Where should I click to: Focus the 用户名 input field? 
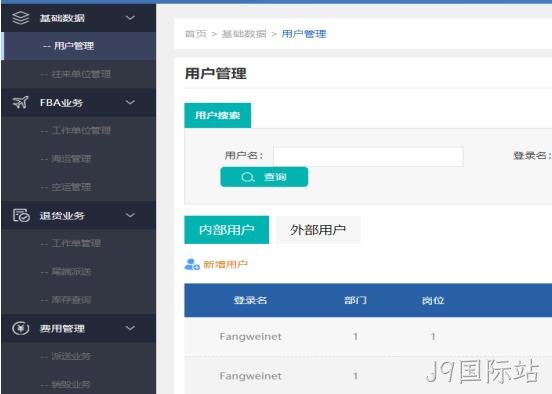tap(368, 156)
